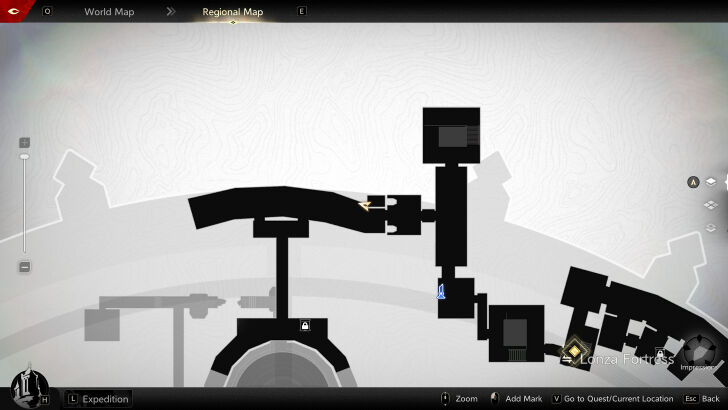
Task: Click the double chevron between map tabs
Action: pyautogui.click(x=171, y=12)
